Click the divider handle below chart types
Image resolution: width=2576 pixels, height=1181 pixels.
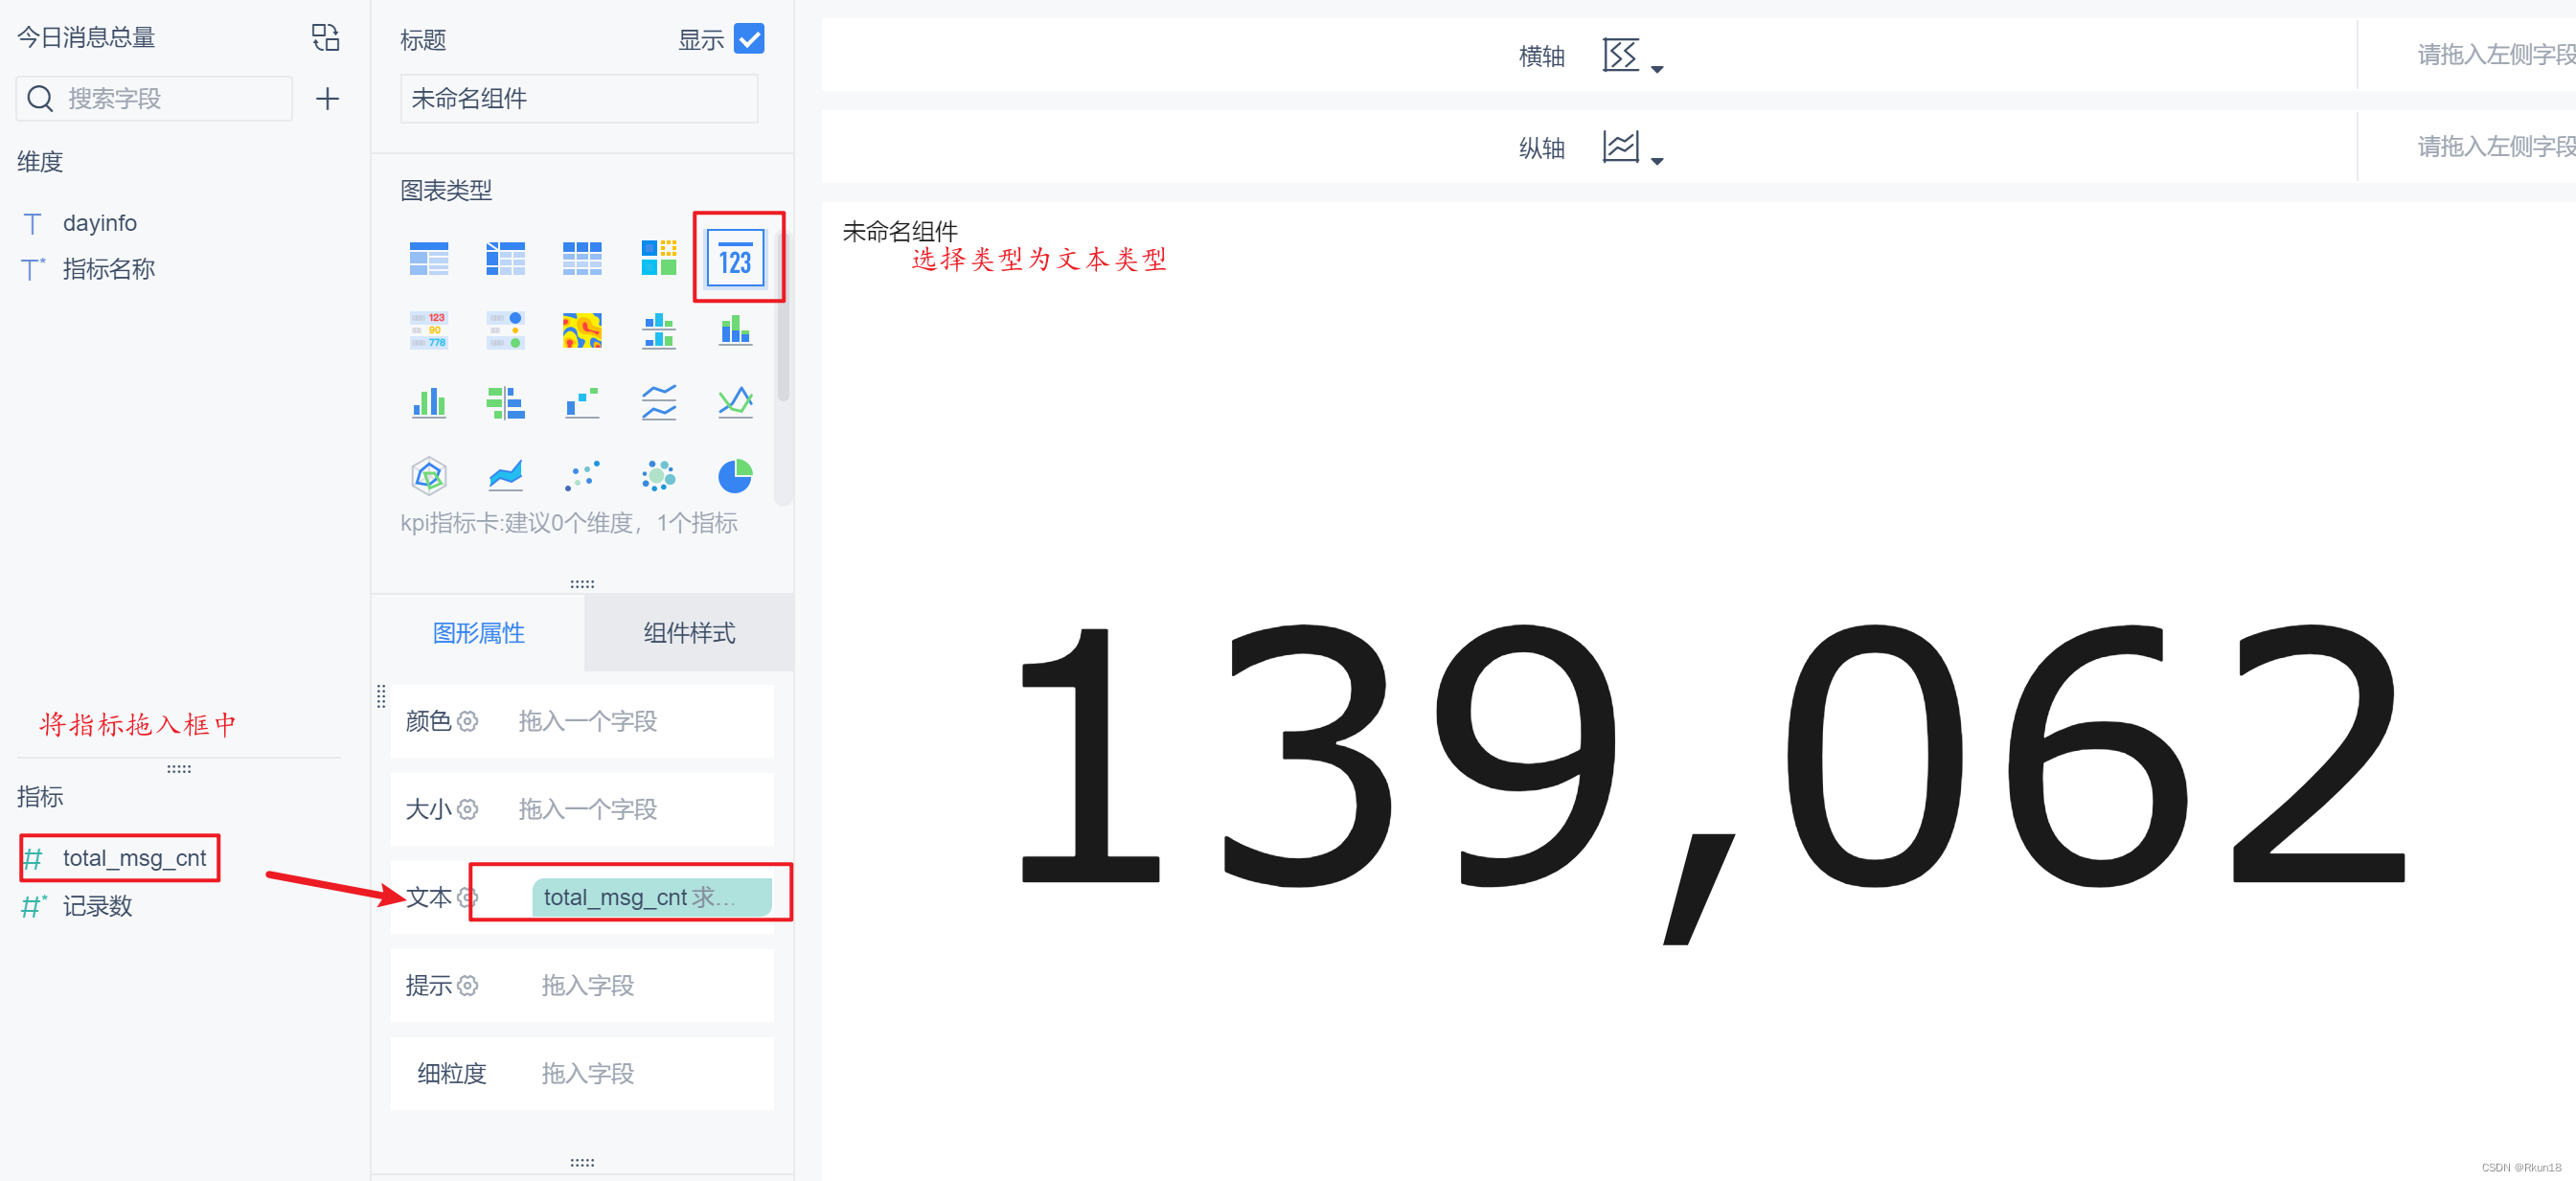pyautogui.click(x=582, y=583)
